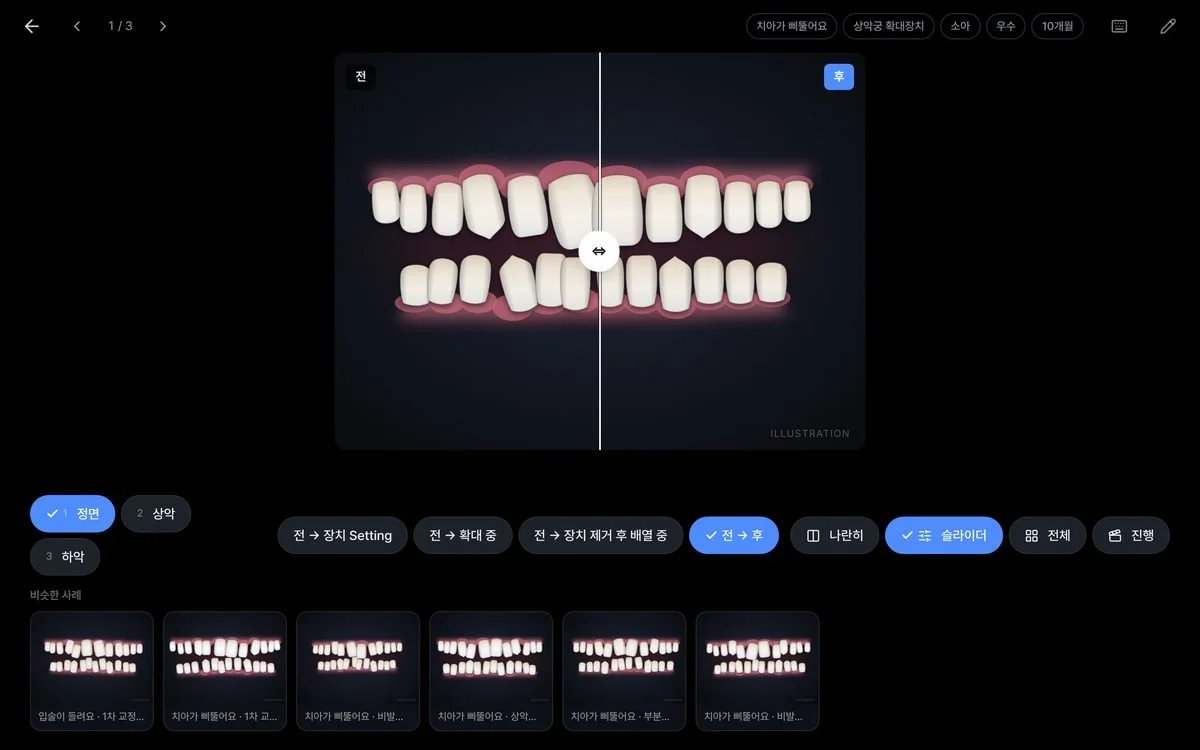Click the 소아 tag
The image size is (1200, 750).
[x=960, y=26]
